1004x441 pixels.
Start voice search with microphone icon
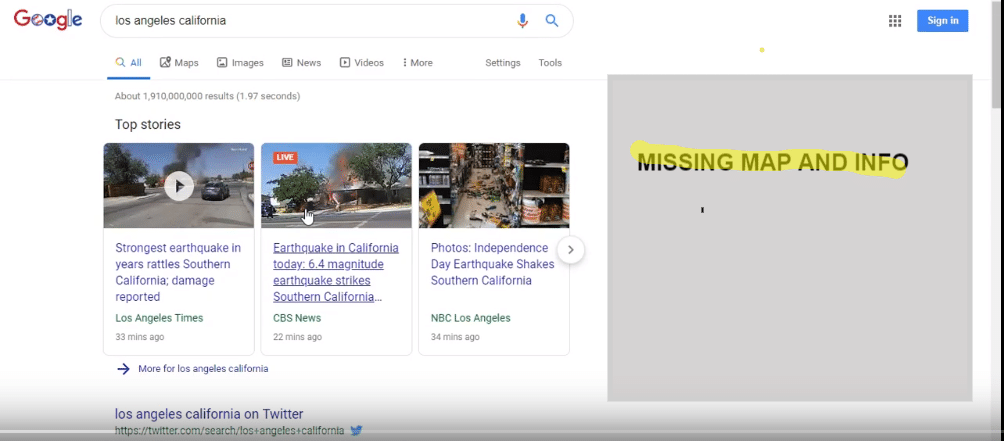click(x=522, y=20)
